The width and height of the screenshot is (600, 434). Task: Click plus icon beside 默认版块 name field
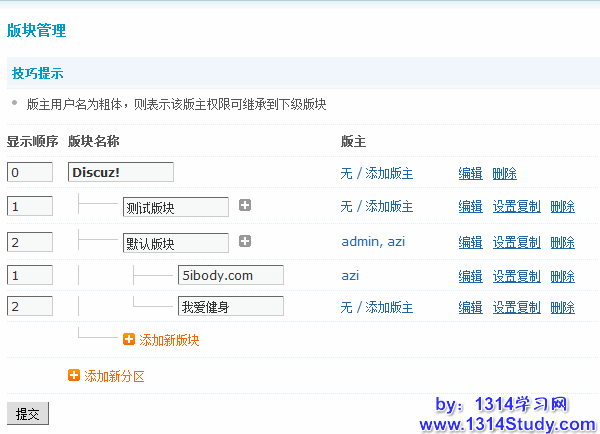point(245,241)
